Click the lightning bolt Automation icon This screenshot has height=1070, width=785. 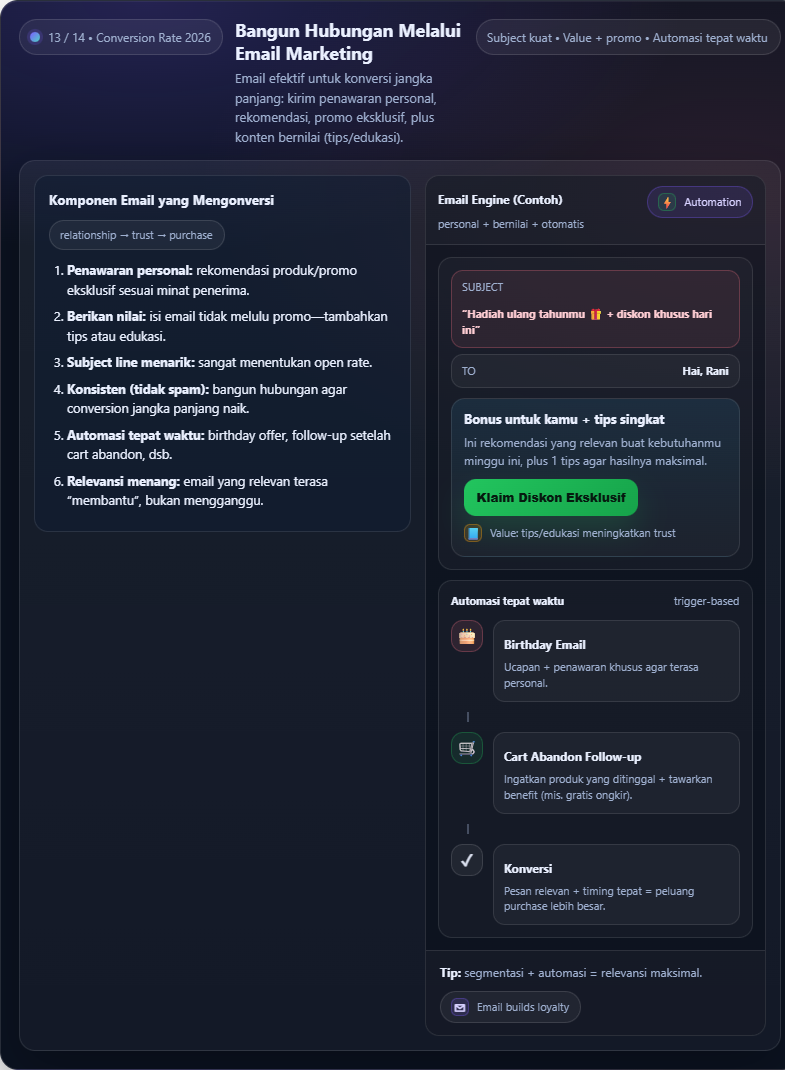tap(667, 202)
